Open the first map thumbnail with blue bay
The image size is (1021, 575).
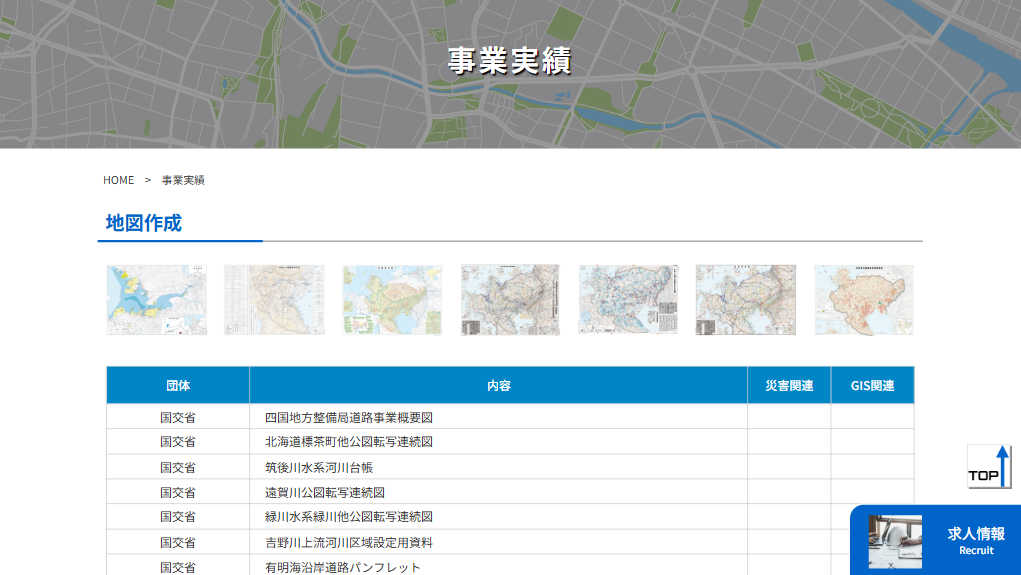click(x=157, y=300)
